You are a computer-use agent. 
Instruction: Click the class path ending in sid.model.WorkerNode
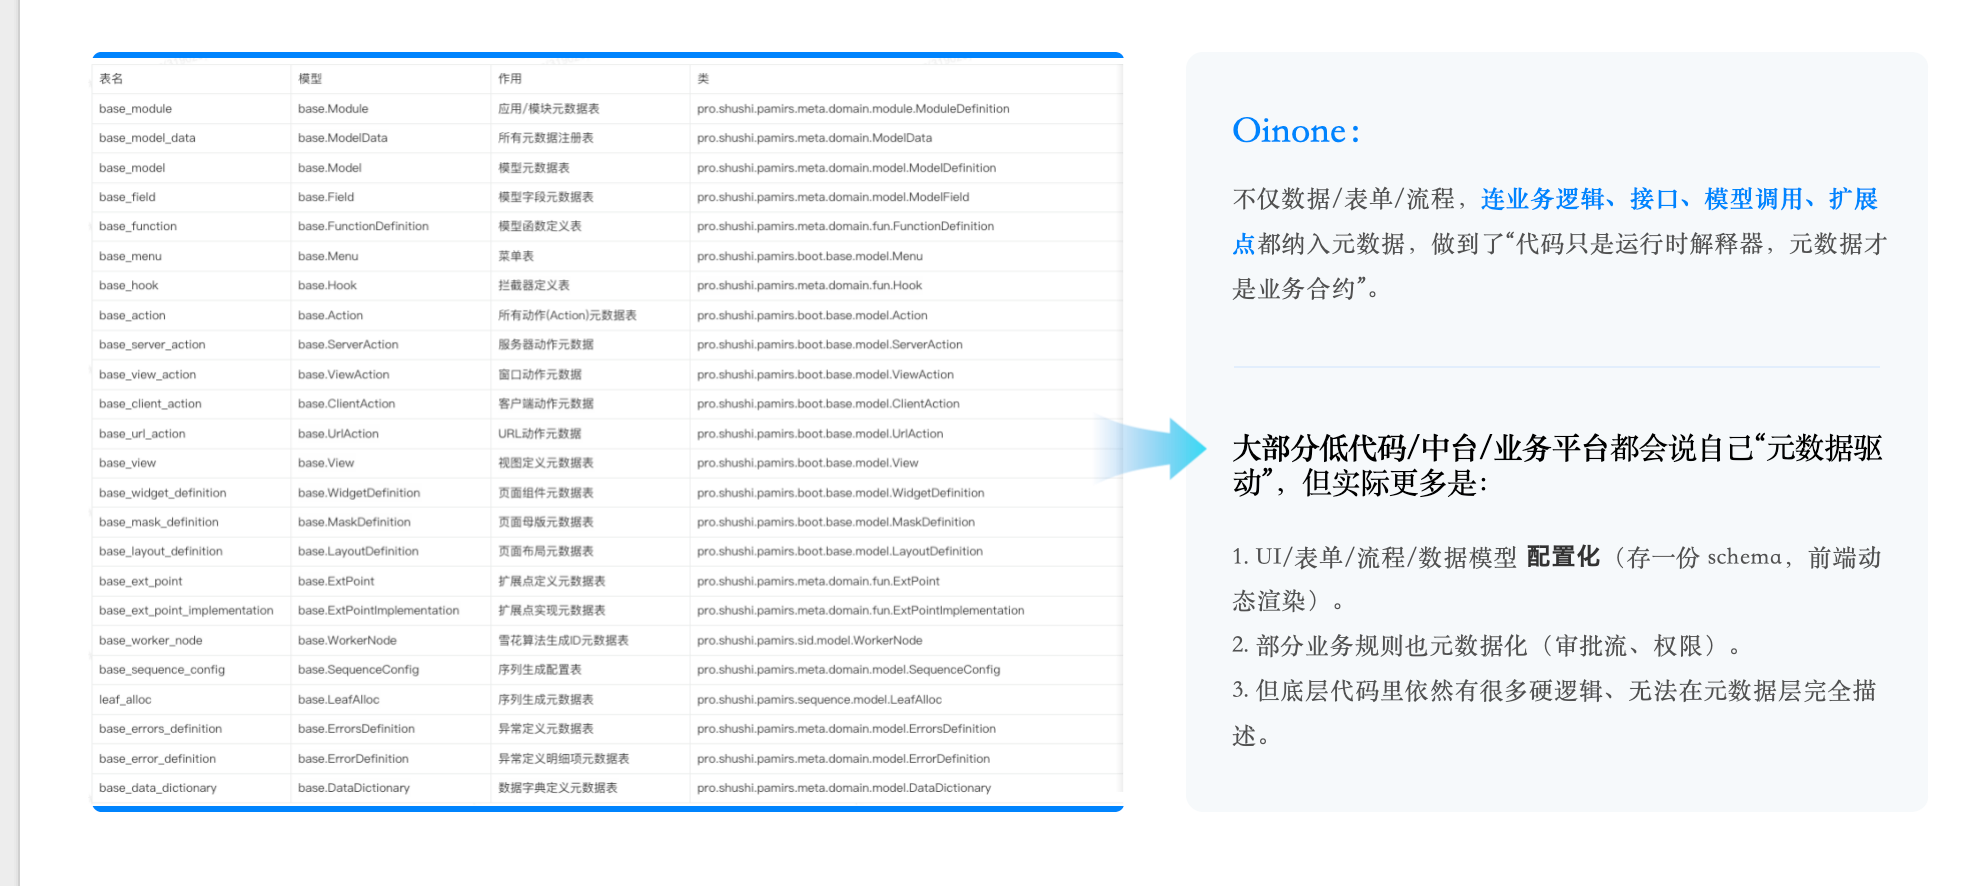810,641
